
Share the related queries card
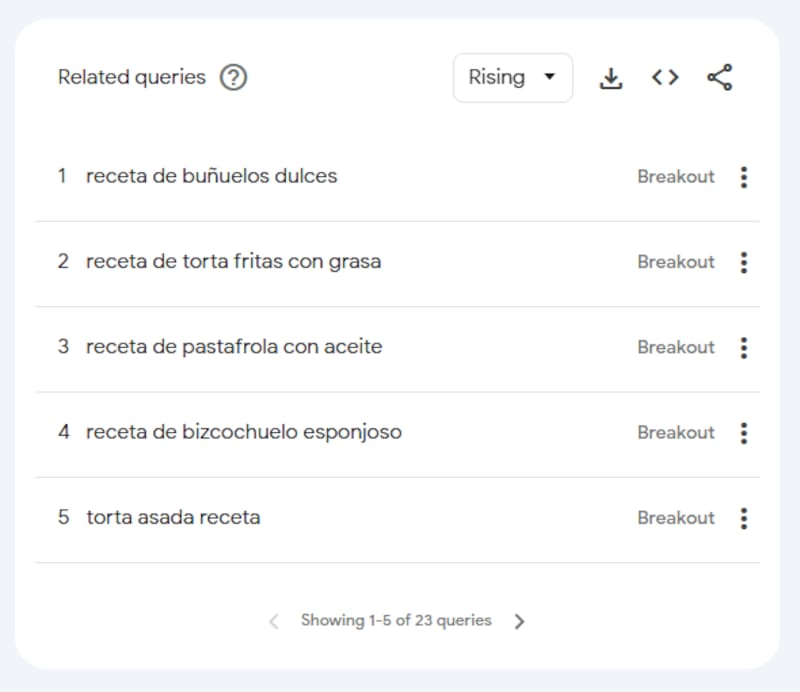[x=720, y=77]
